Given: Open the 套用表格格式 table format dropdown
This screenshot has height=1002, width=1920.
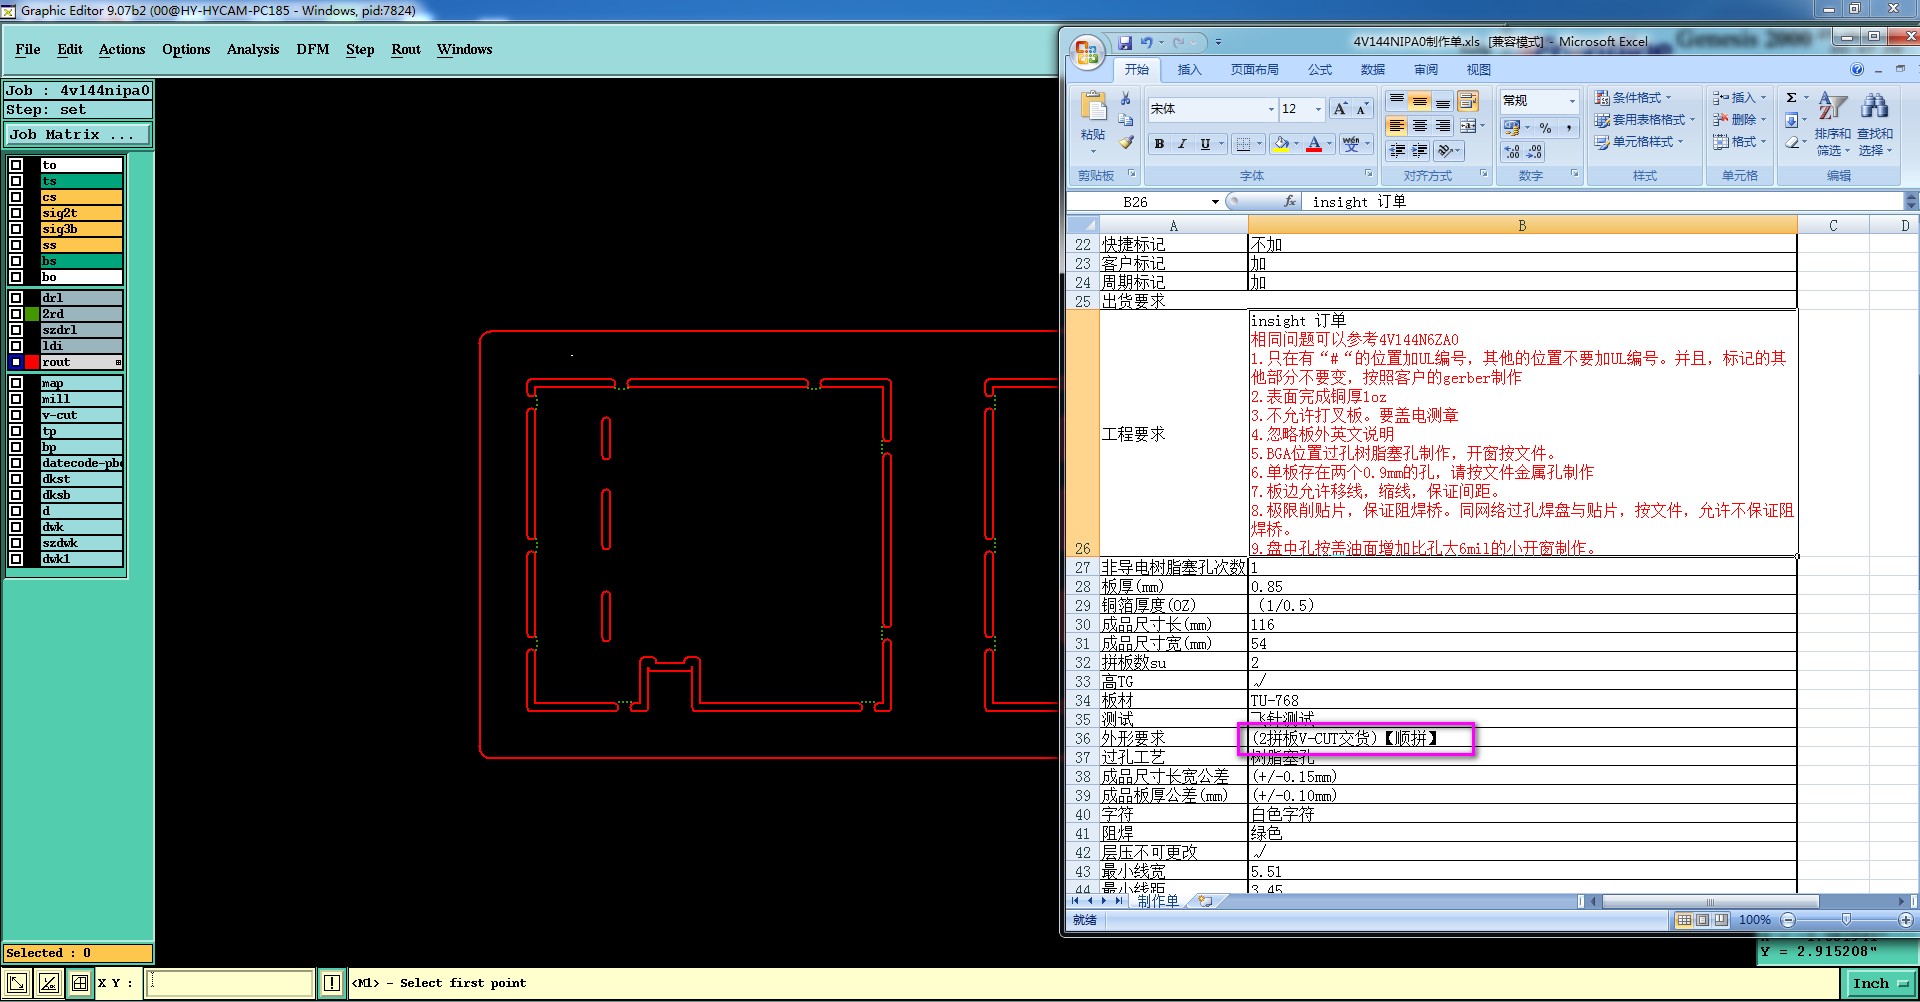Looking at the screenshot, I should pos(1644,120).
